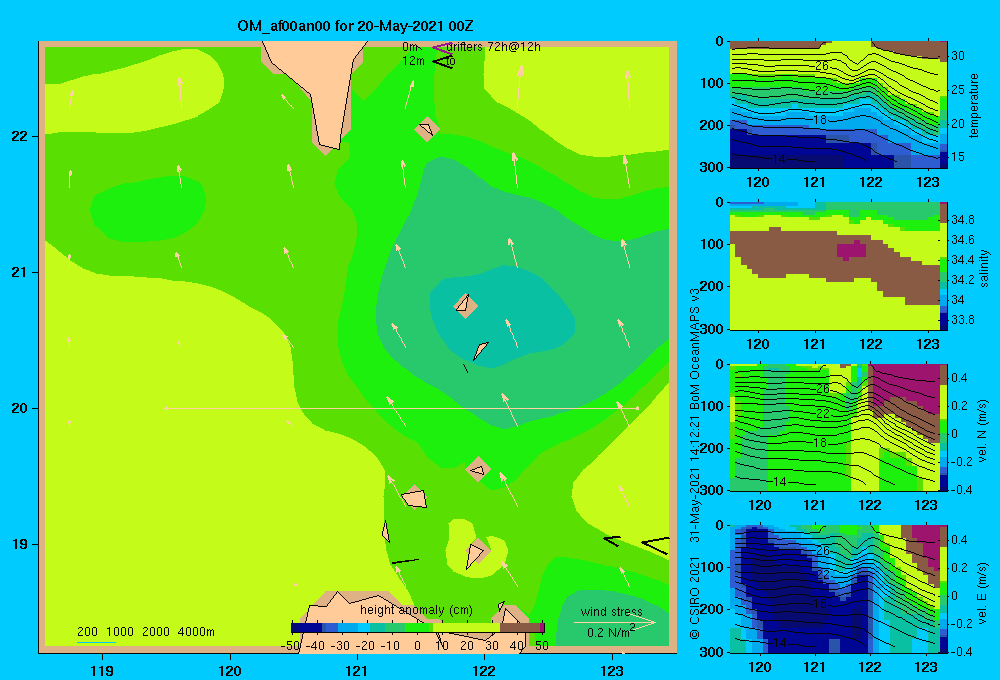Click the '14' contour label in temperature panel
The height and width of the screenshot is (680, 1000).
tap(779, 159)
